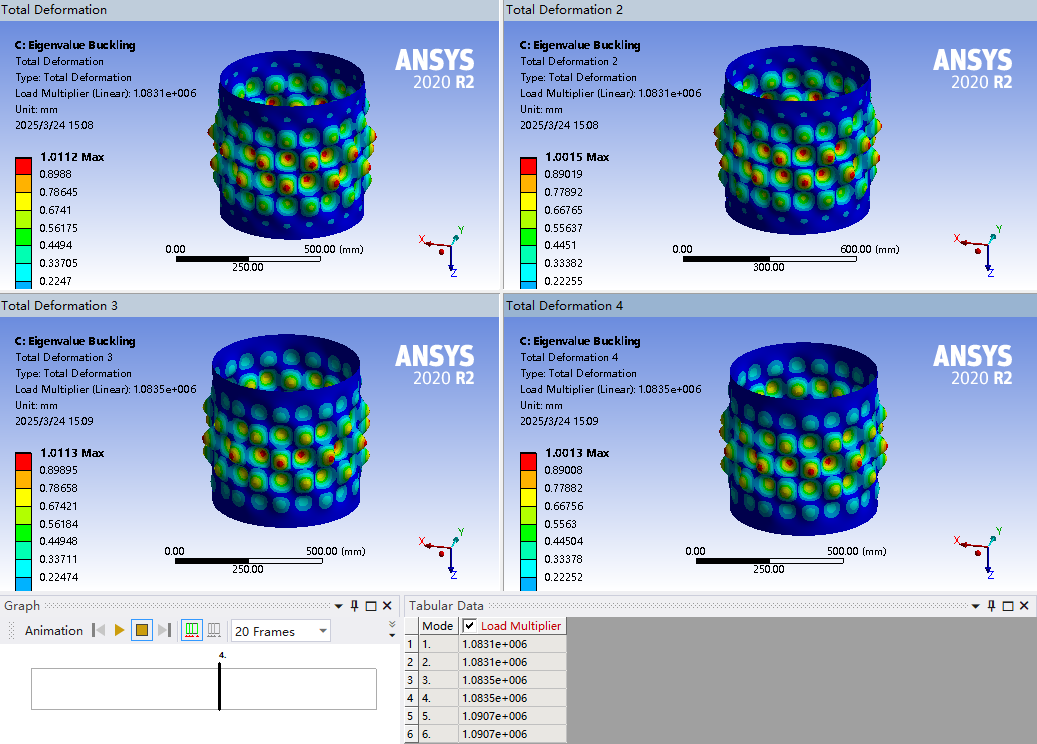Jump to previous animation frame
This screenshot has height=744, width=1037.
[x=99, y=630]
